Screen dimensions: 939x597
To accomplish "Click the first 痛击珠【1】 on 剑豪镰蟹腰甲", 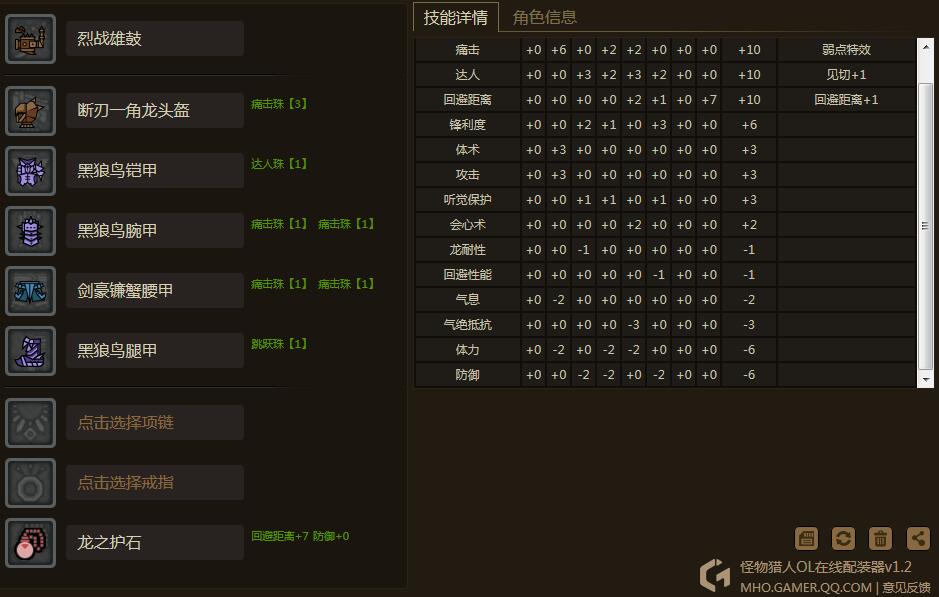I will (279, 283).
